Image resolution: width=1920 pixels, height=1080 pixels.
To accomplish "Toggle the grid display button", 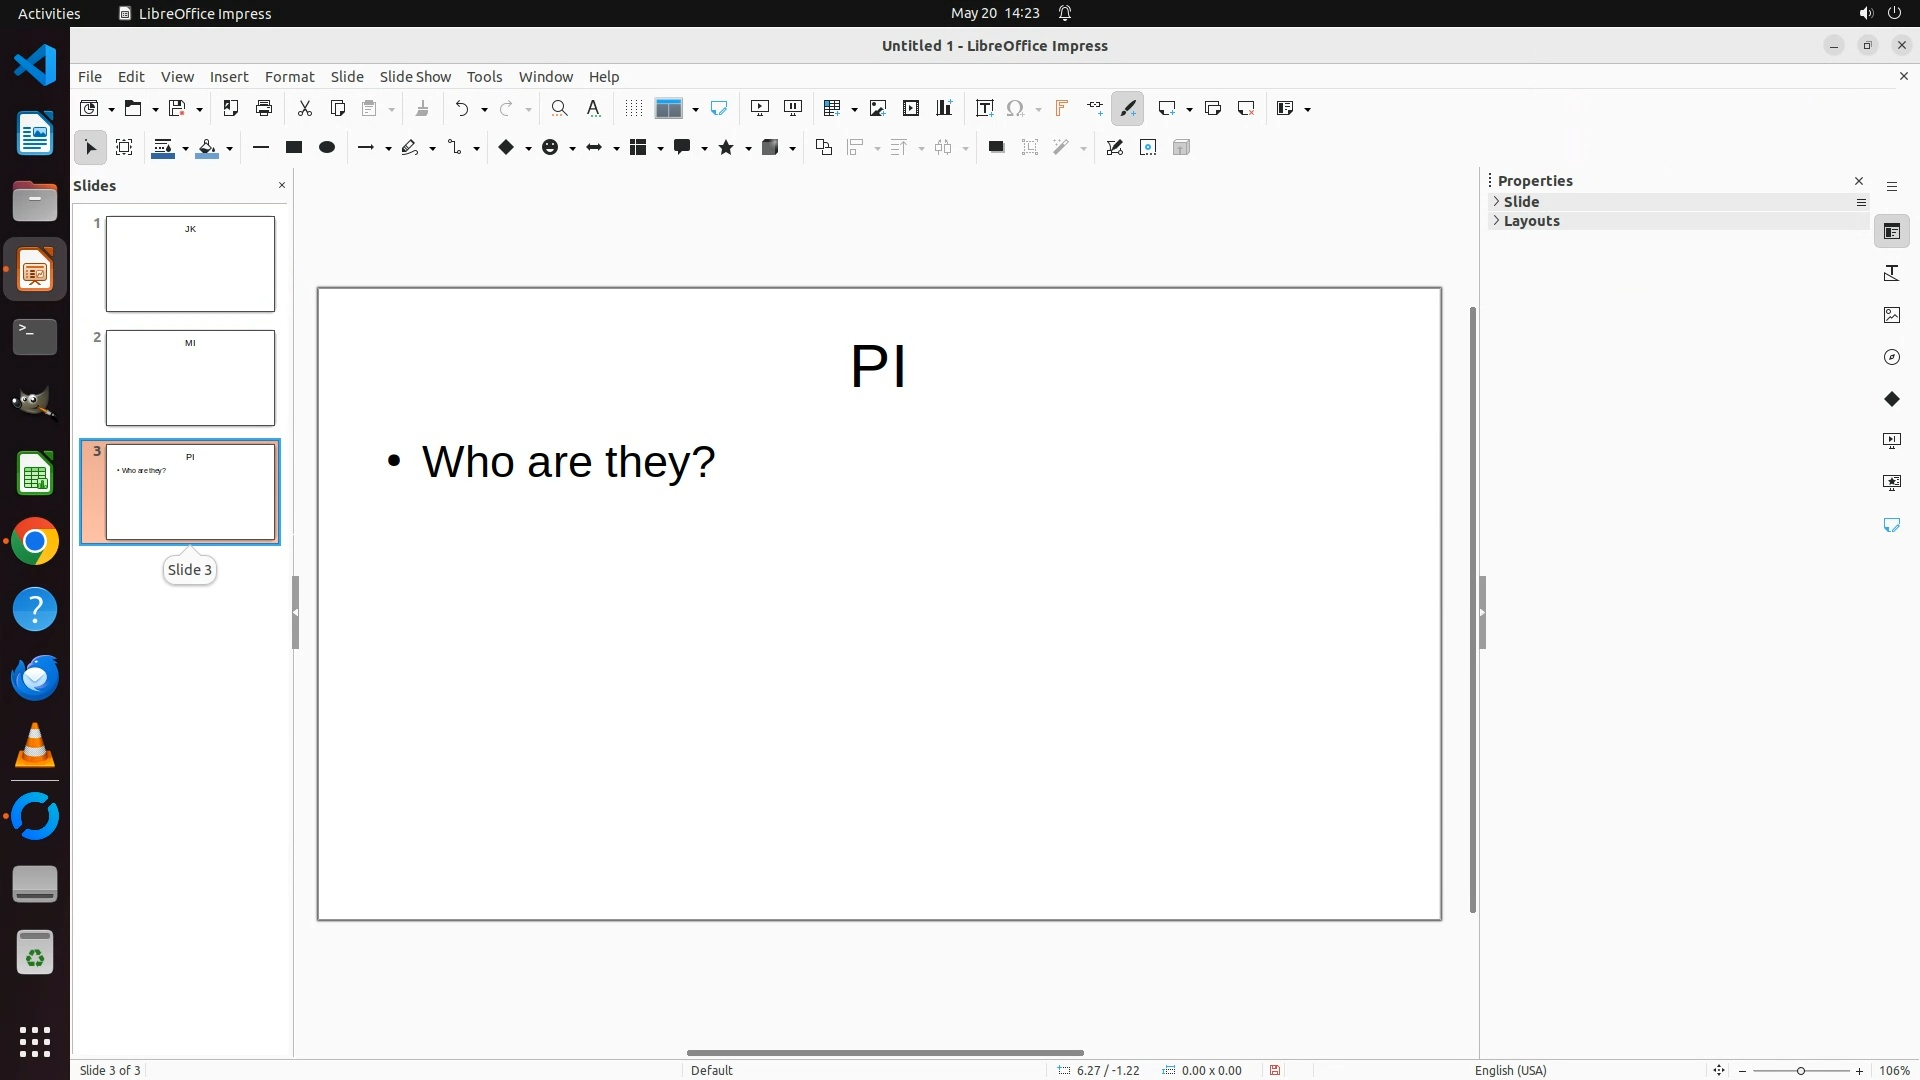I will [x=633, y=108].
